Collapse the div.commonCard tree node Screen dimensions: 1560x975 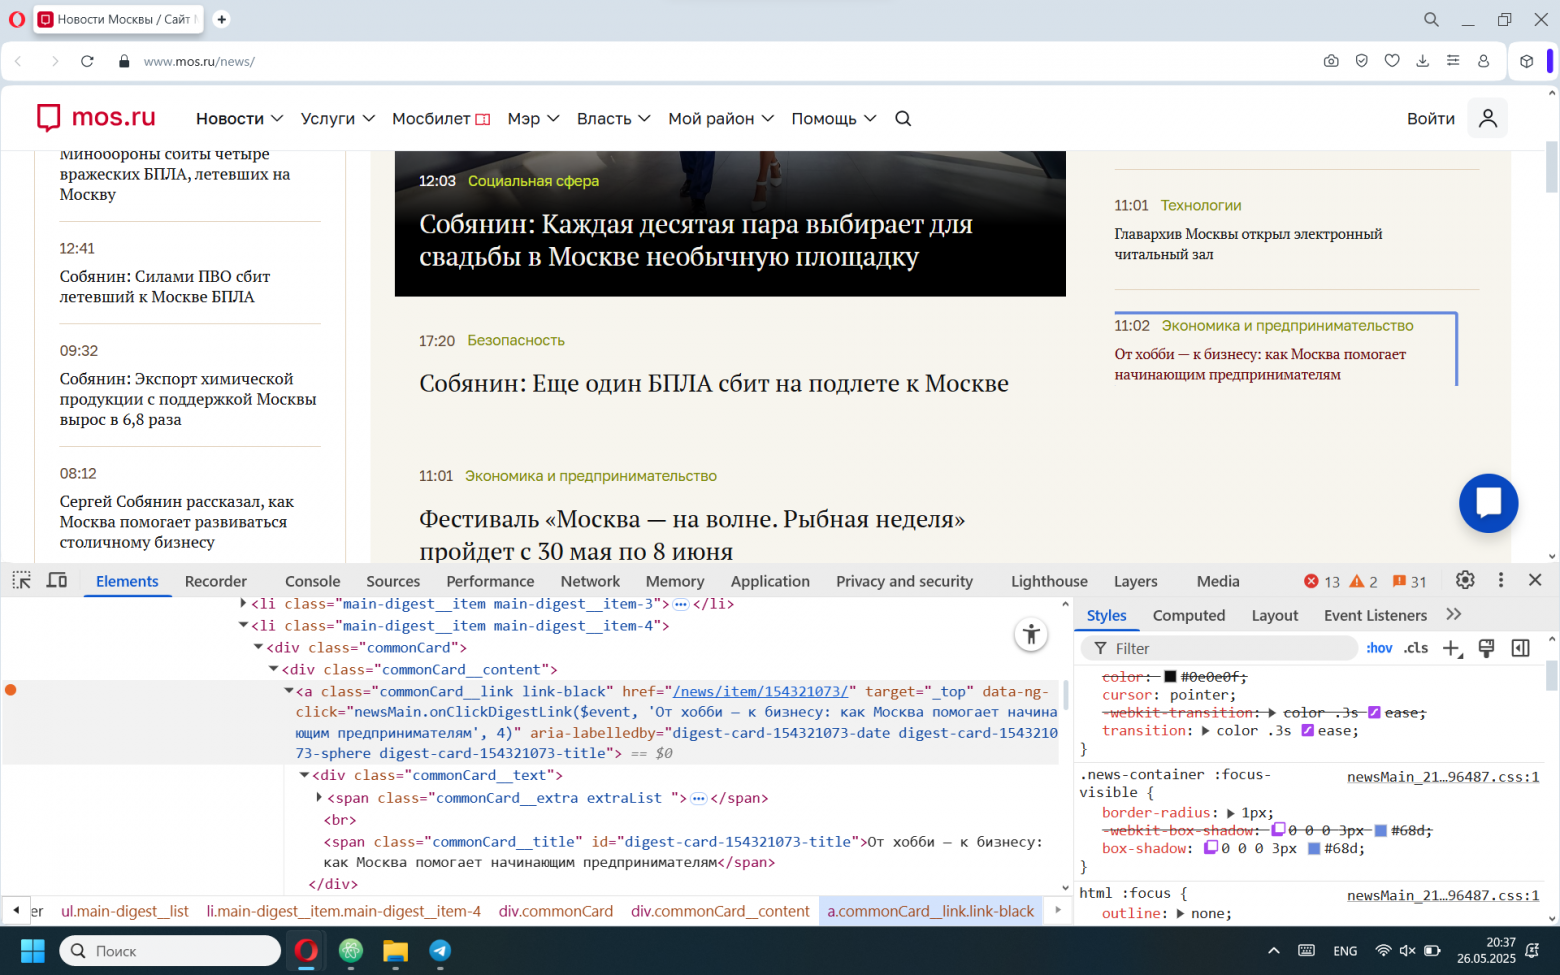(258, 647)
